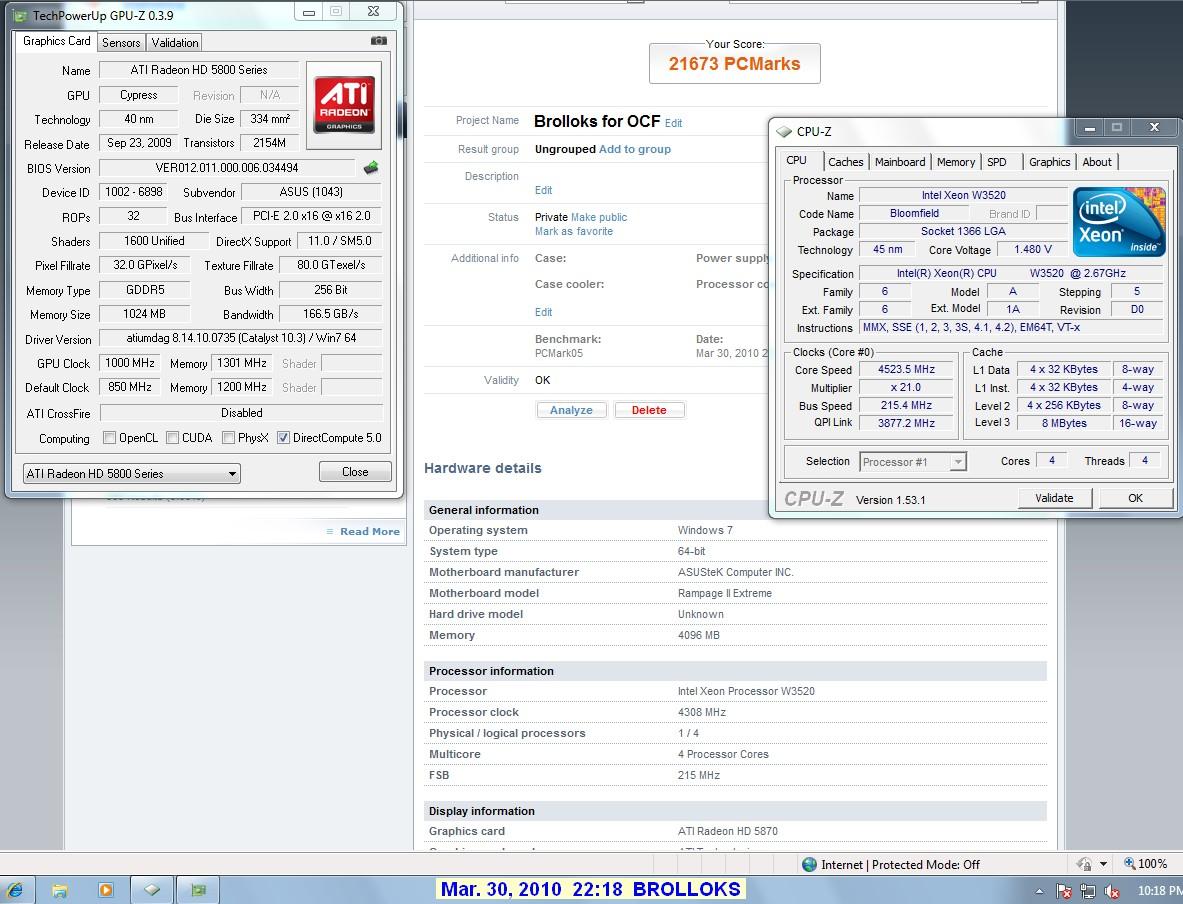Click the Core Voltage 1.480 V value
Image resolution: width=1183 pixels, height=904 pixels.
pos(1033,250)
